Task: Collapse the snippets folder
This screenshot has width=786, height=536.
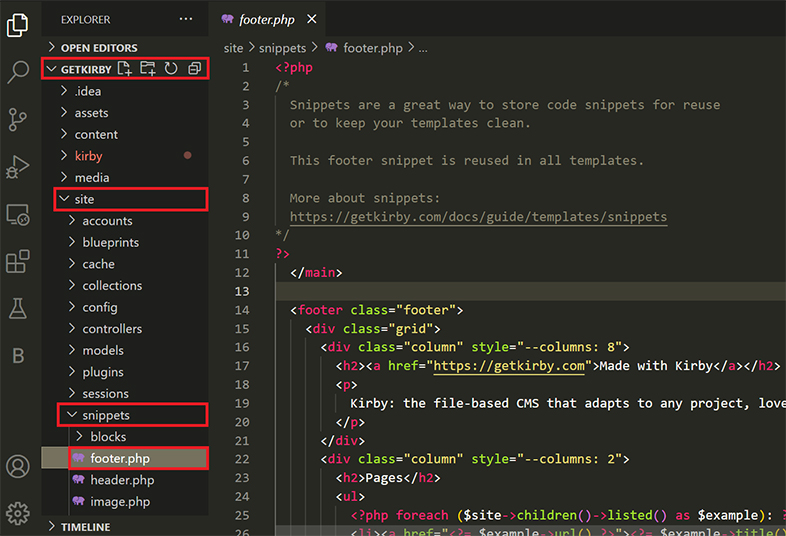Action: pos(125,415)
